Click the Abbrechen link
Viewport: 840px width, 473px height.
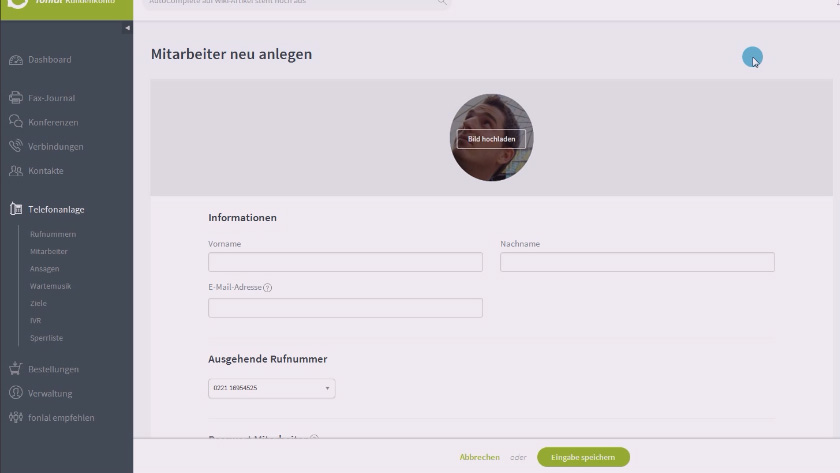click(x=479, y=457)
